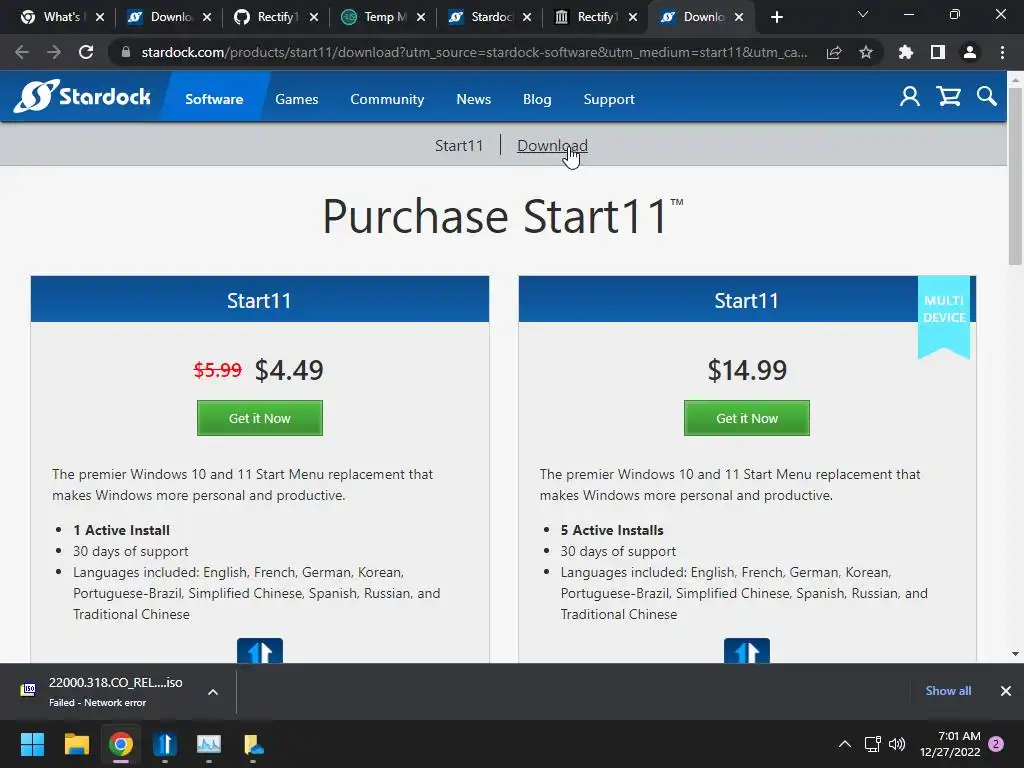Open the Community nav menu
1024x768 pixels.
[x=387, y=99]
